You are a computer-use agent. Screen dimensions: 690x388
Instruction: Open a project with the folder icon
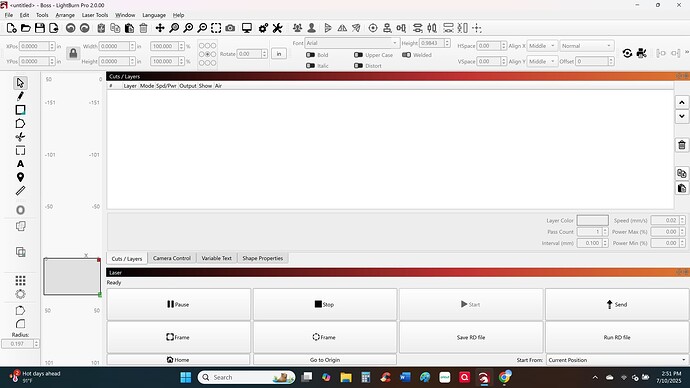tap(26, 28)
